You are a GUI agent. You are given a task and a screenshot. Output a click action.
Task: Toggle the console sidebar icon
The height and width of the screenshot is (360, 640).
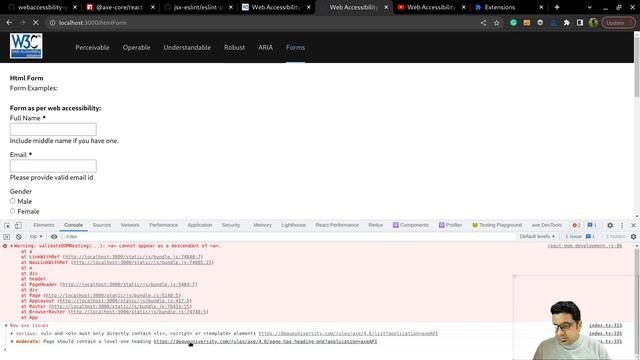point(7,237)
